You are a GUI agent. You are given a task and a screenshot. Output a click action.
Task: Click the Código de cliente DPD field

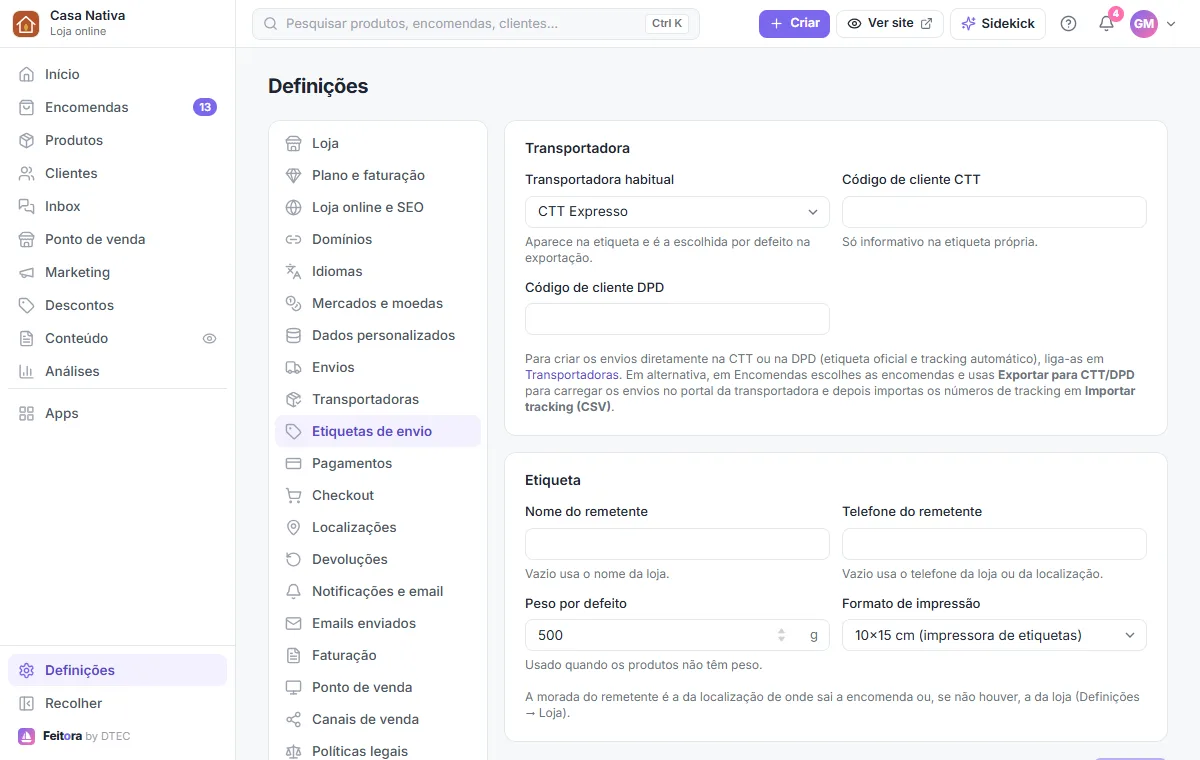pos(677,319)
